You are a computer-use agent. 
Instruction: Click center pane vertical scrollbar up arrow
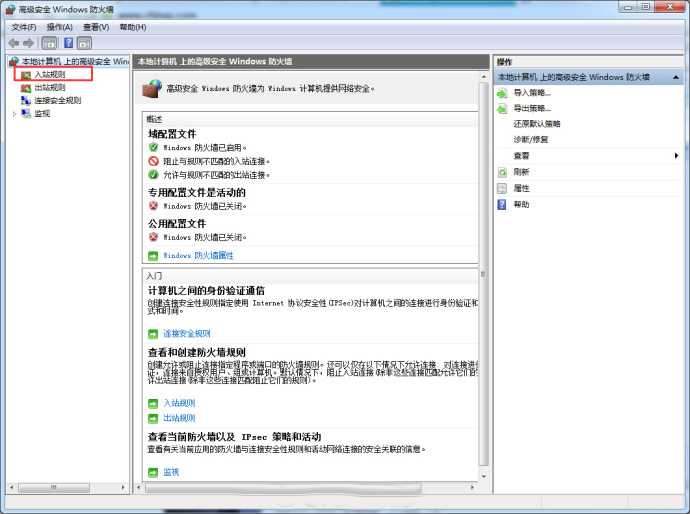[484, 77]
